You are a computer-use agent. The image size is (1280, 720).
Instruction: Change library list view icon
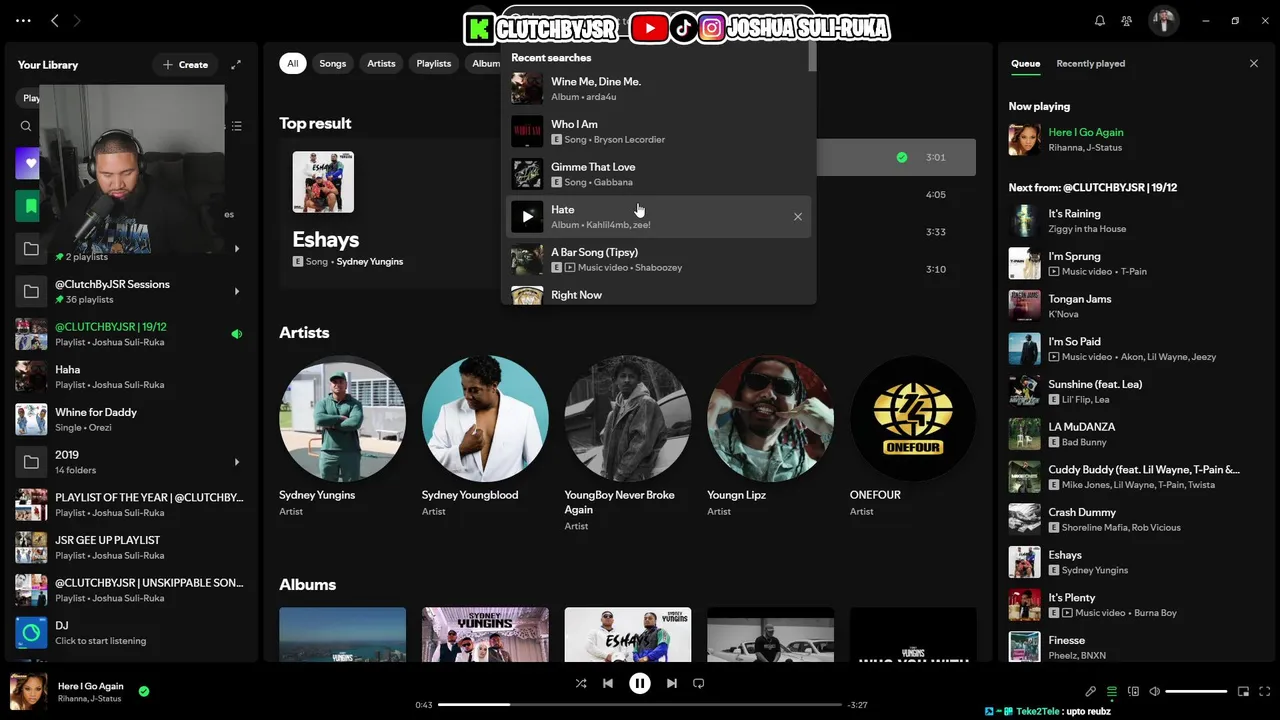coord(237,126)
